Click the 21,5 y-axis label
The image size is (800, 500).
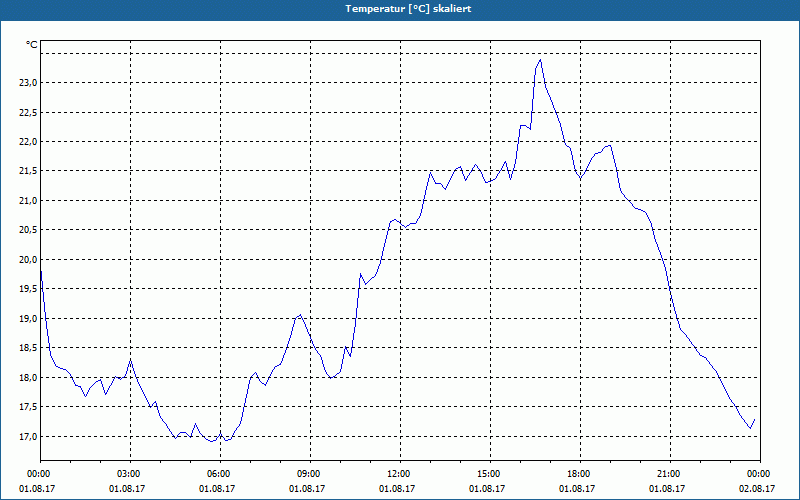(x=28, y=171)
